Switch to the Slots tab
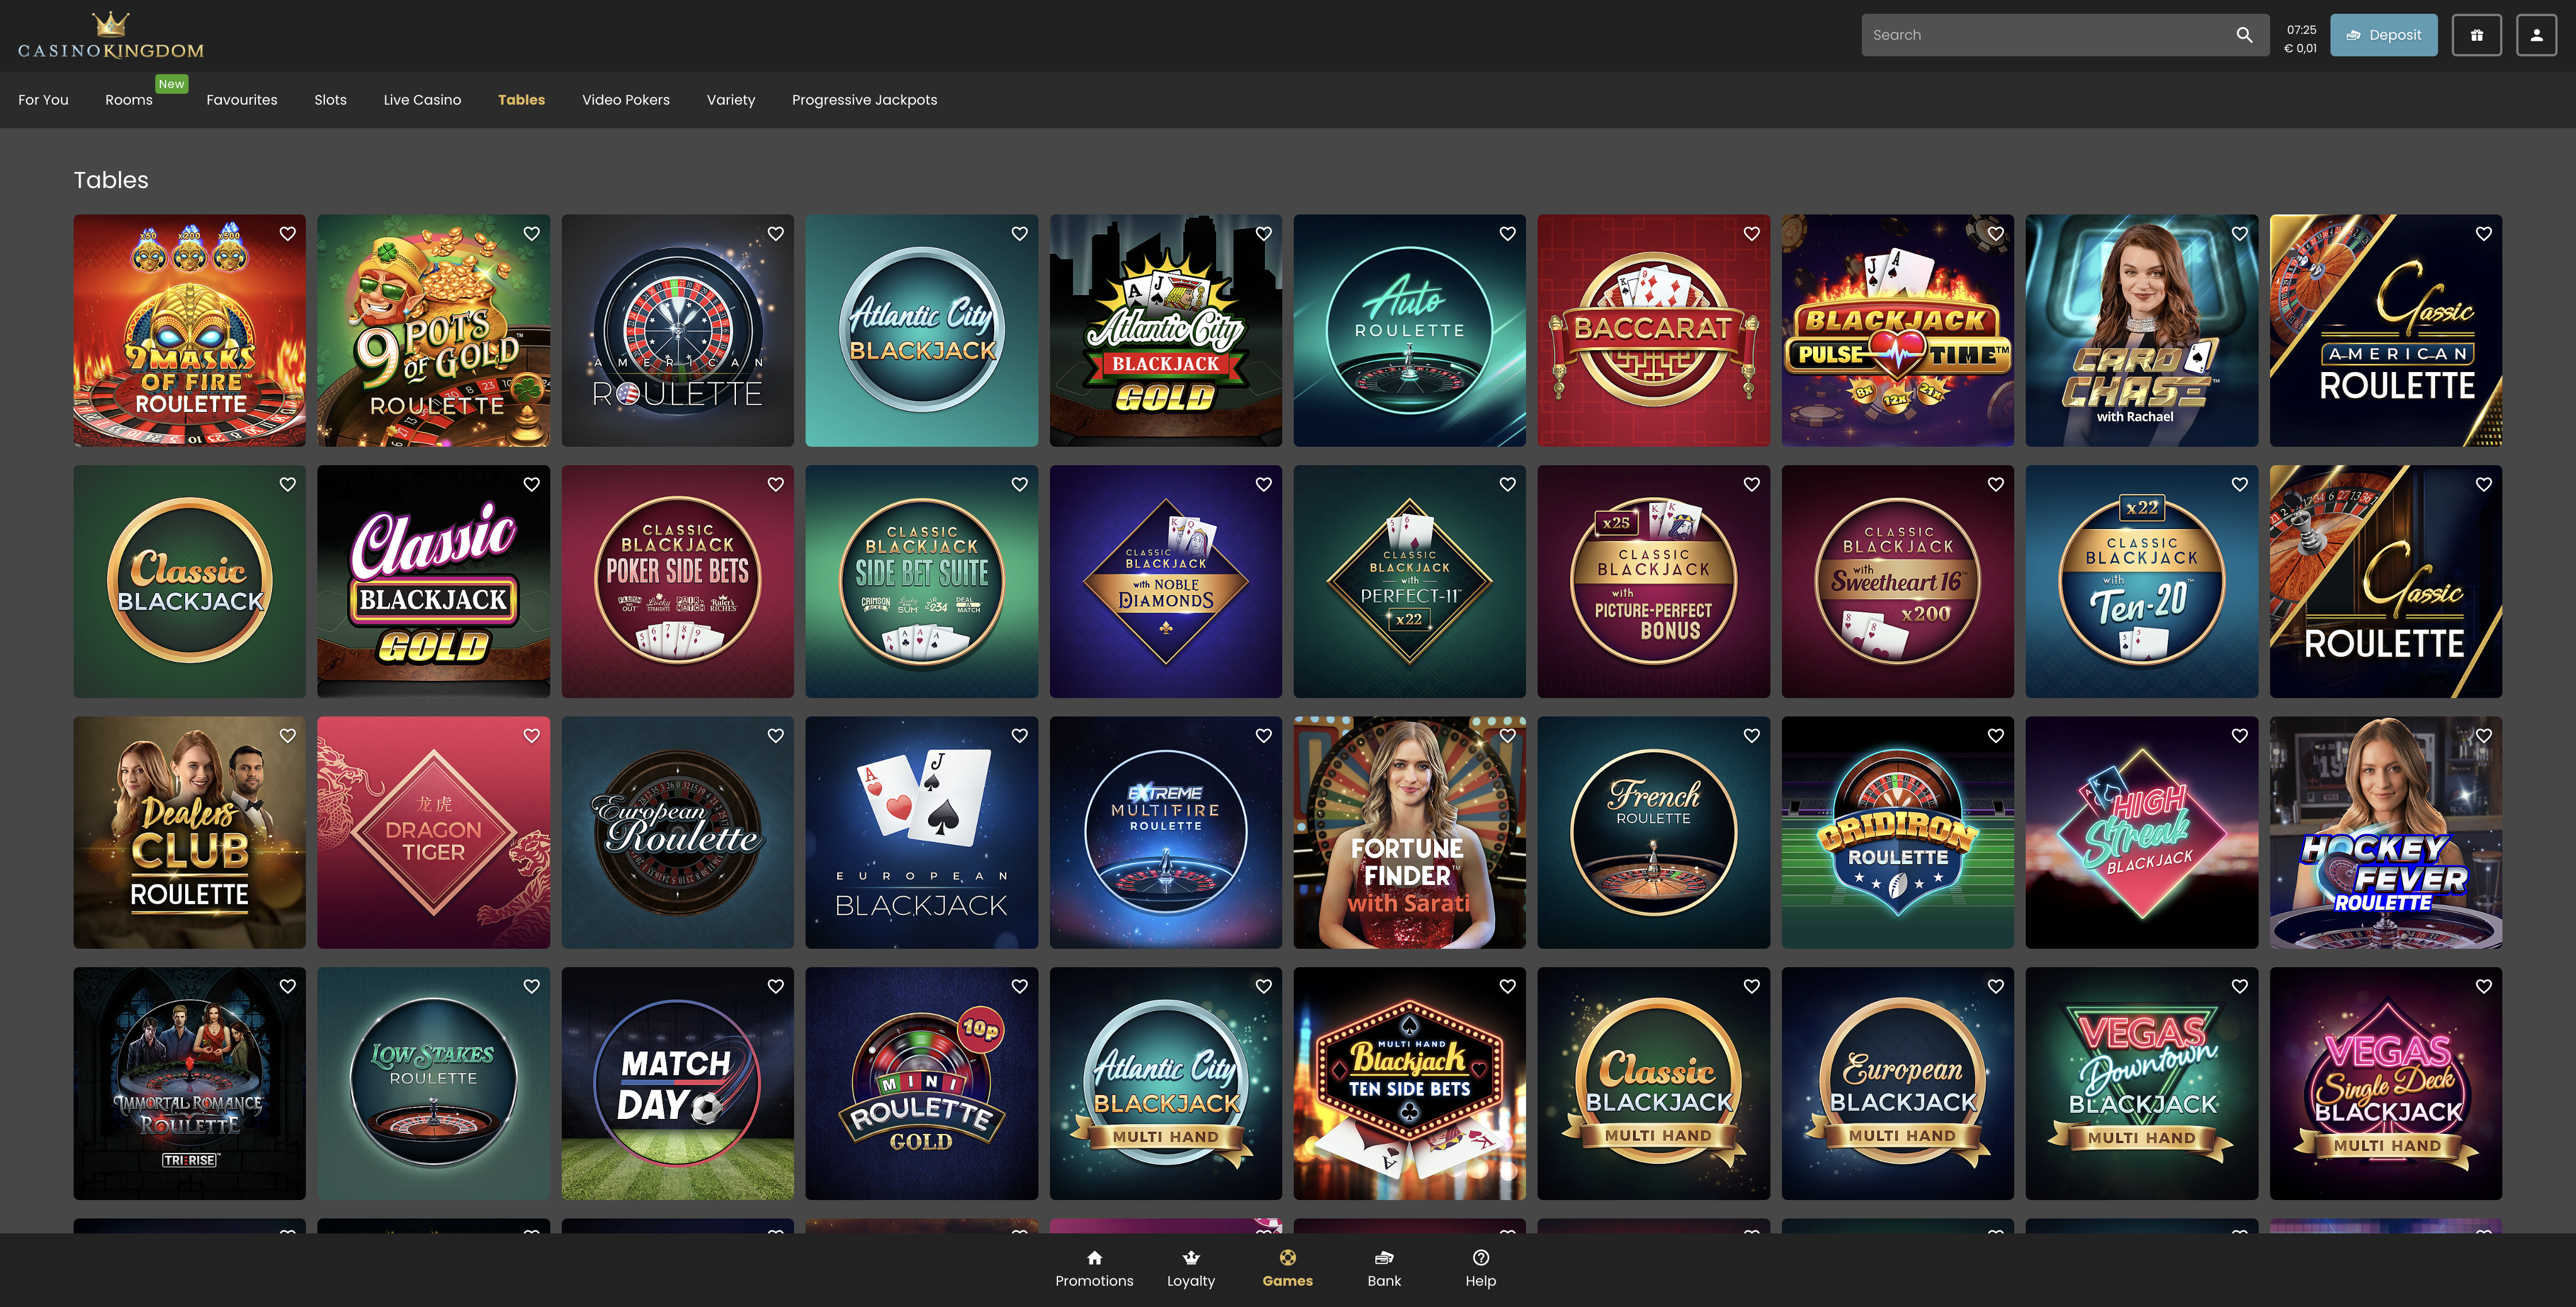The image size is (2576, 1307). [x=330, y=100]
